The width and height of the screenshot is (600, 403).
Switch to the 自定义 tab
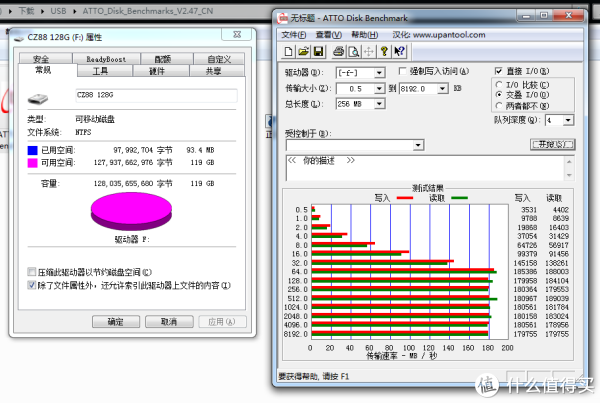(x=219, y=59)
